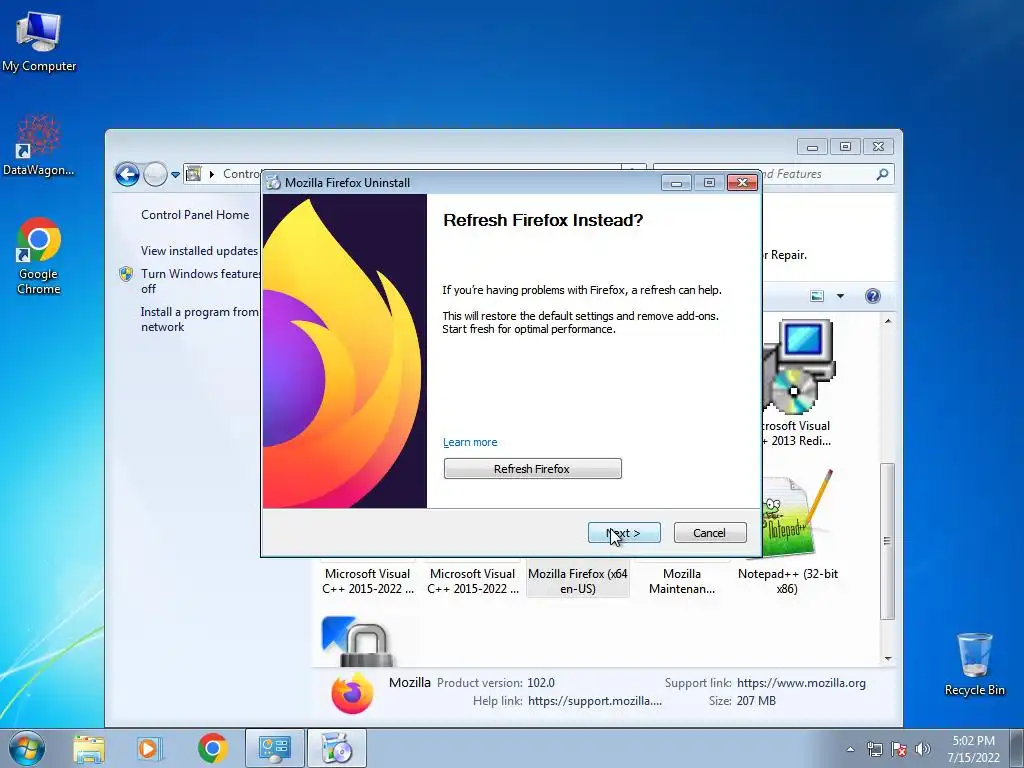
Task: Click the network tray icon
Action: click(x=874, y=750)
